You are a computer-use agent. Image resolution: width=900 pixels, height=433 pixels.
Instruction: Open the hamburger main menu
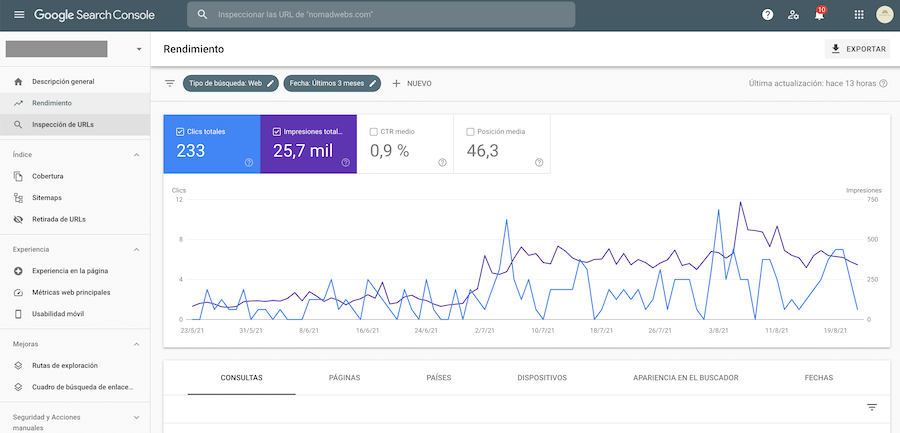click(x=19, y=15)
